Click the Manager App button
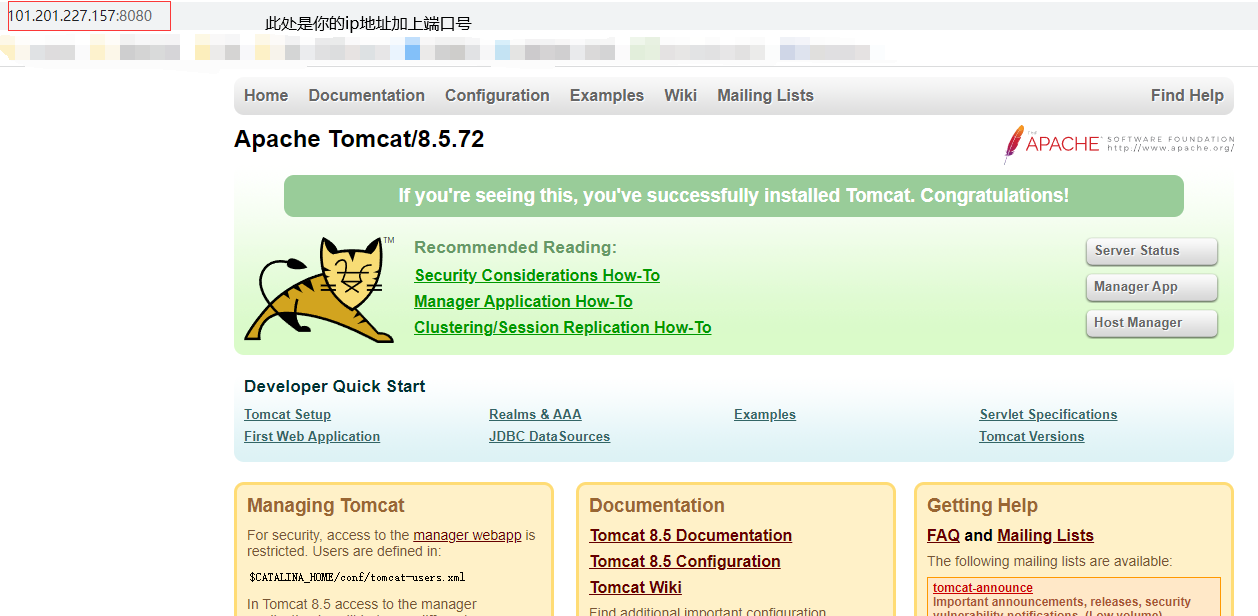 [x=1152, y=287]
